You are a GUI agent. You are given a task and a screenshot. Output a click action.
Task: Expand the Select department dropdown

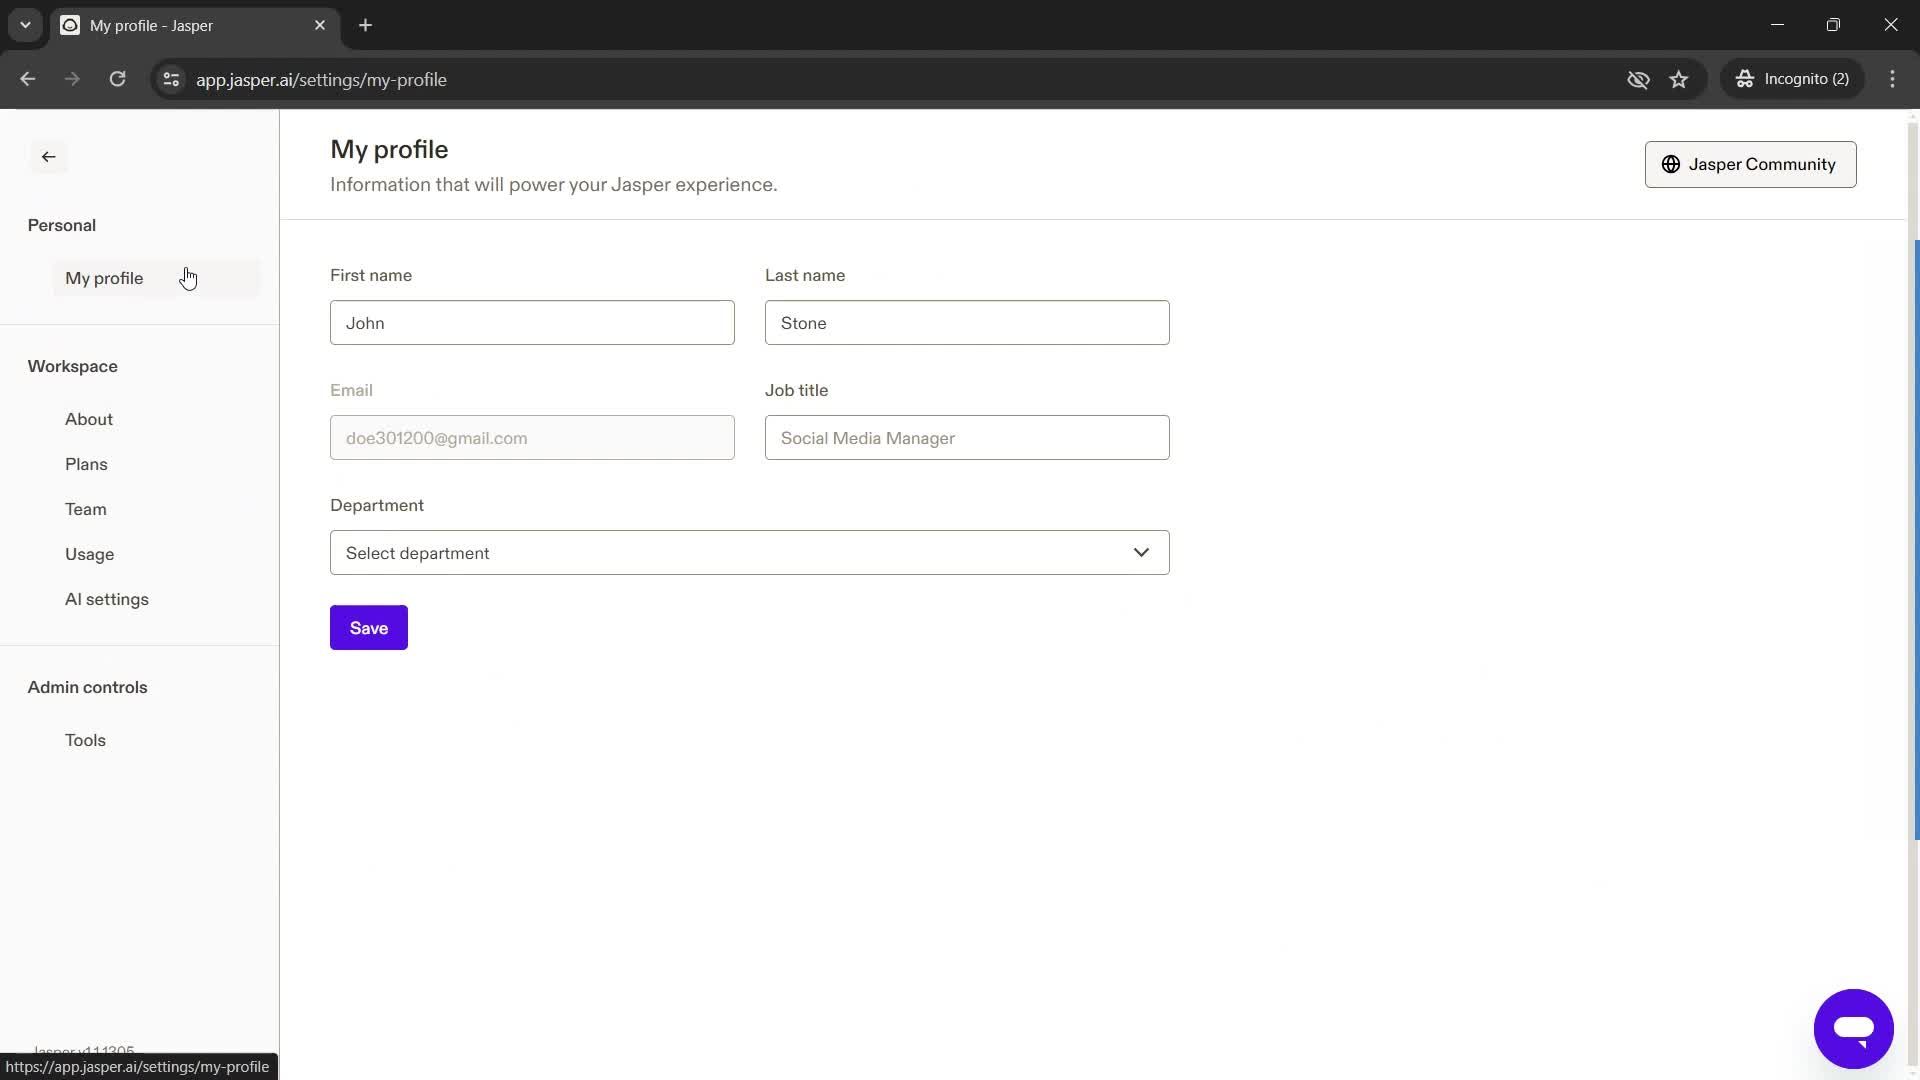pos(749,552)
